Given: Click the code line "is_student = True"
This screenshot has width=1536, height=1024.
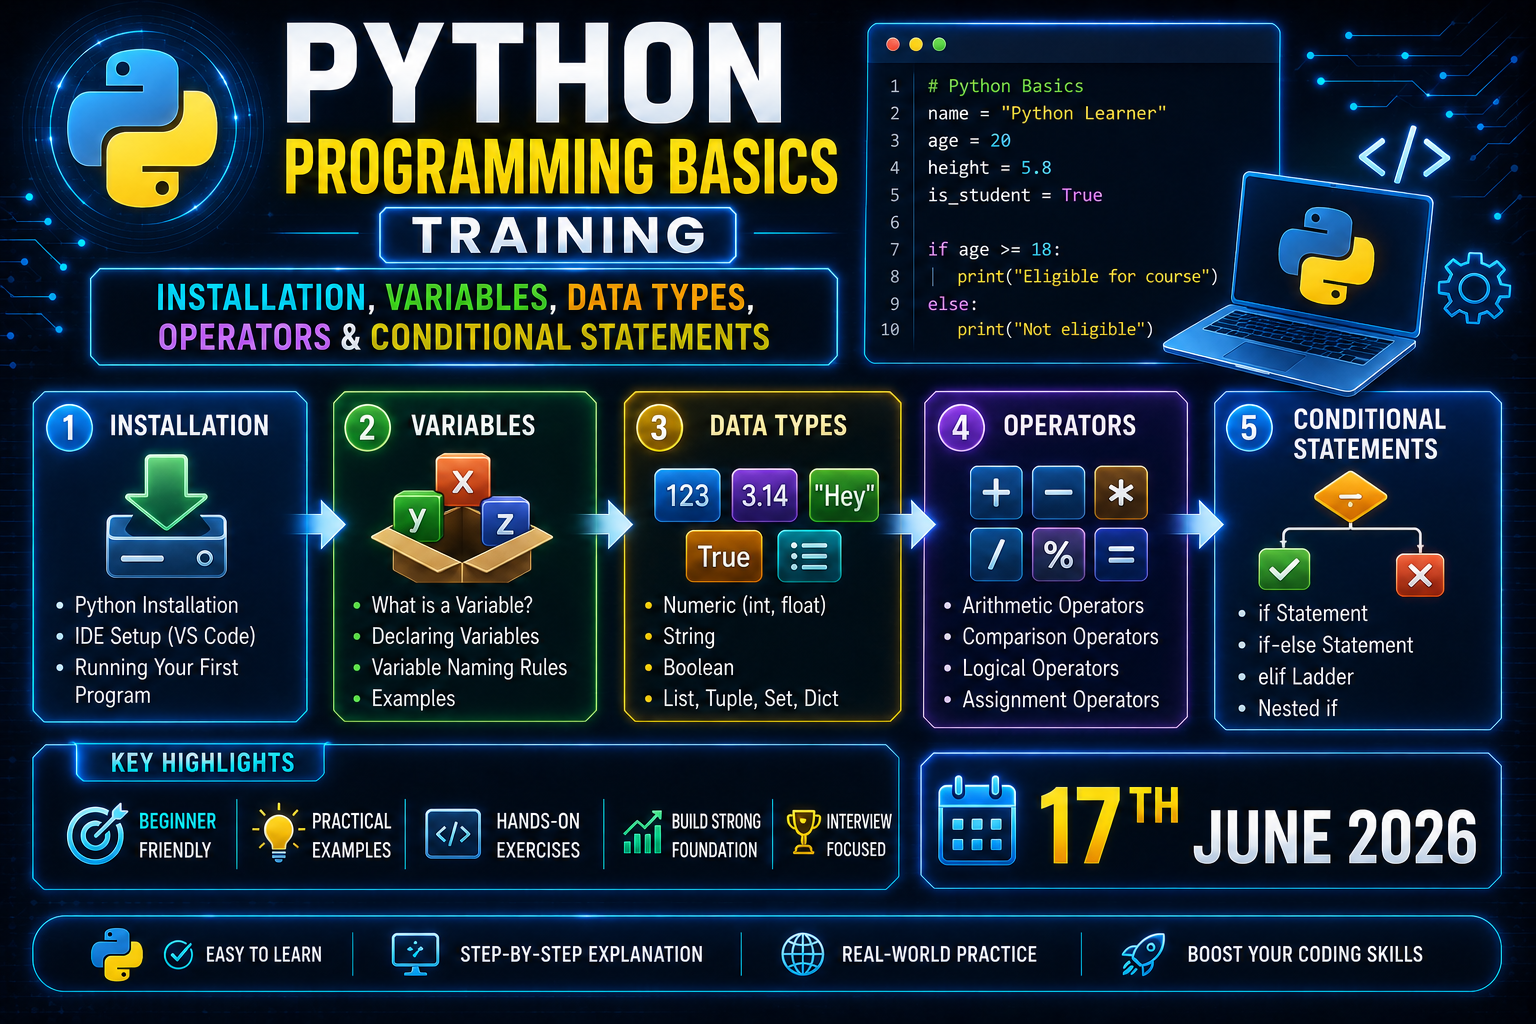Looking at the screenshot, I should 1015,195.
